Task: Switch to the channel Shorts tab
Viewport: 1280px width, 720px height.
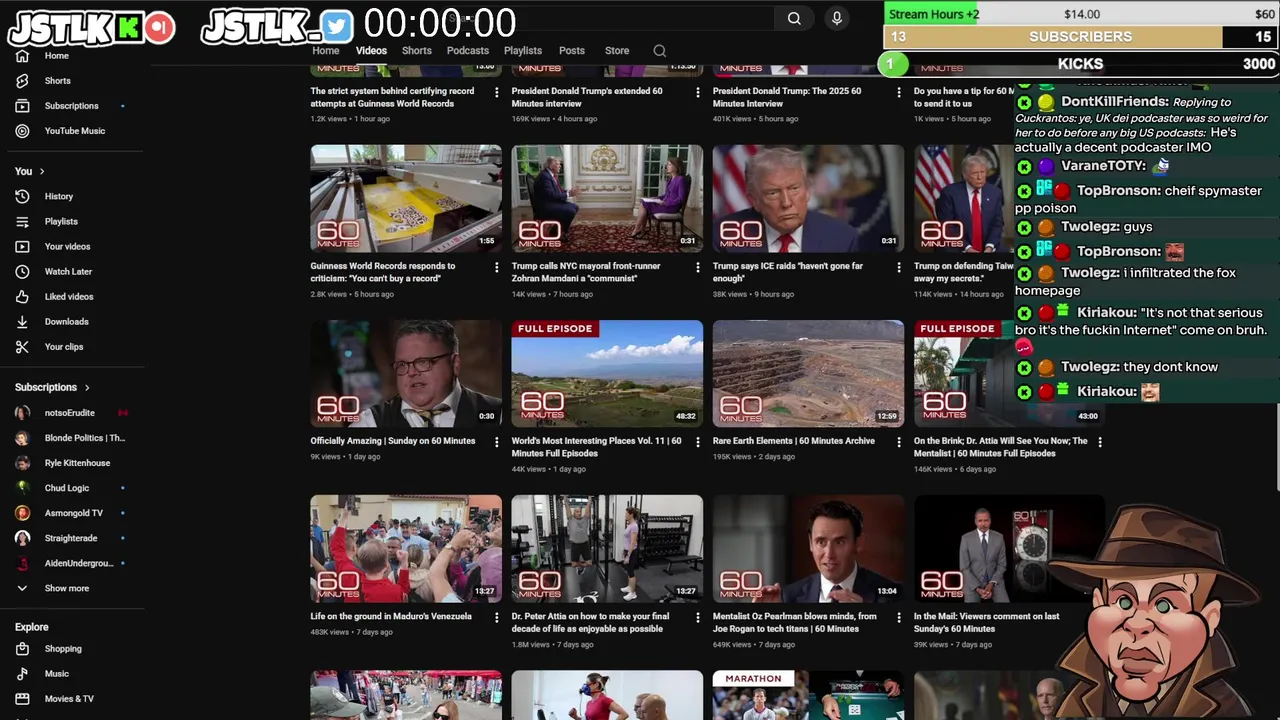Action: click(x=417, y=51)
